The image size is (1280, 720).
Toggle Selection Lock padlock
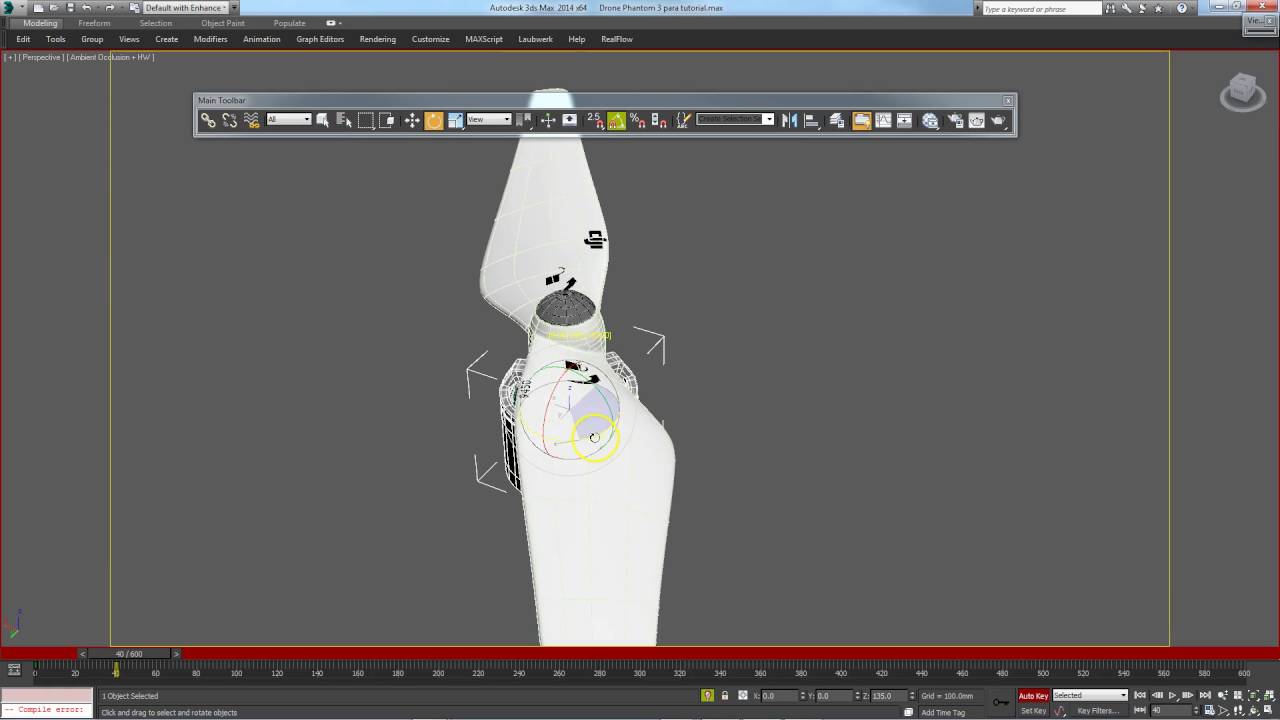(x=724, y=695)
